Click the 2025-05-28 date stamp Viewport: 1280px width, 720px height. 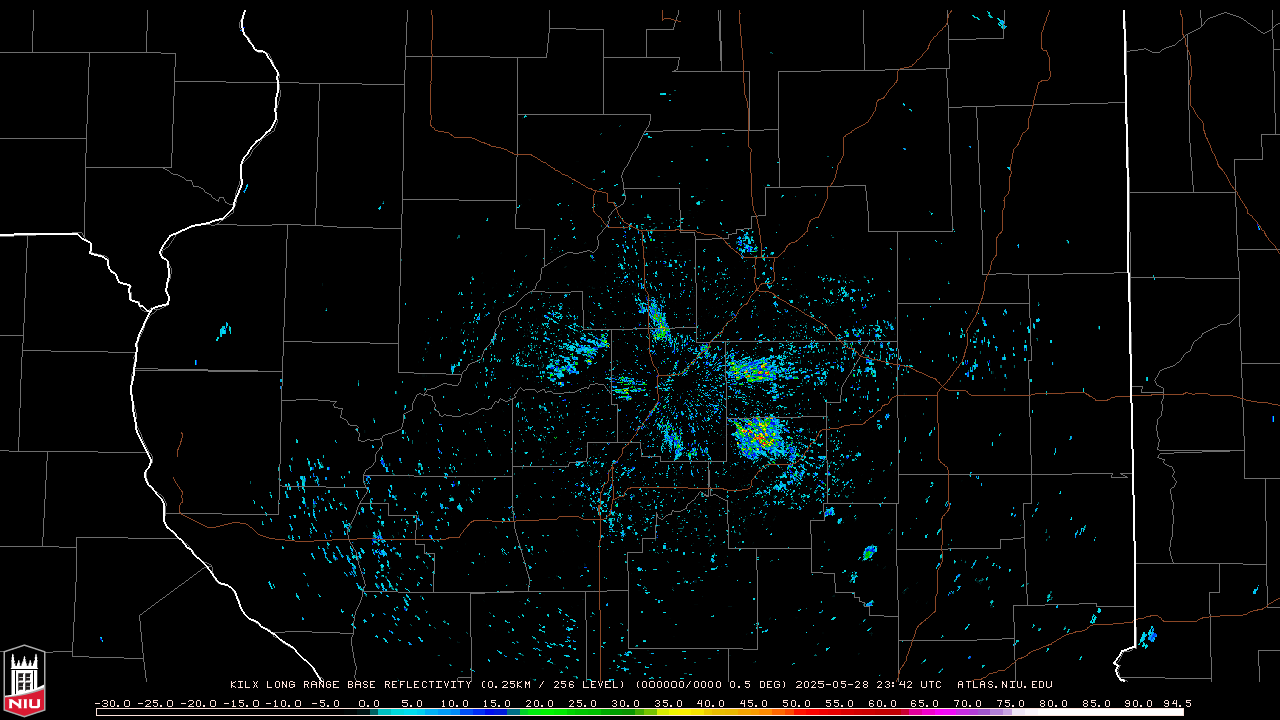click(x=832, y=685)
